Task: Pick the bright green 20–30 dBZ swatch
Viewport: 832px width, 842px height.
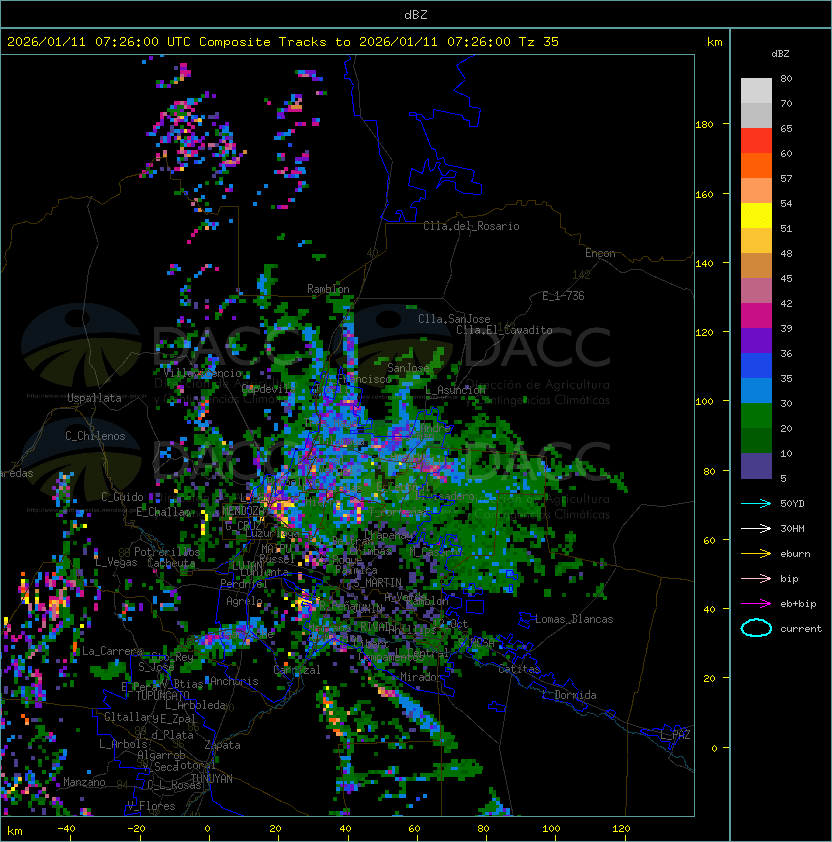Action: point(756,416)
